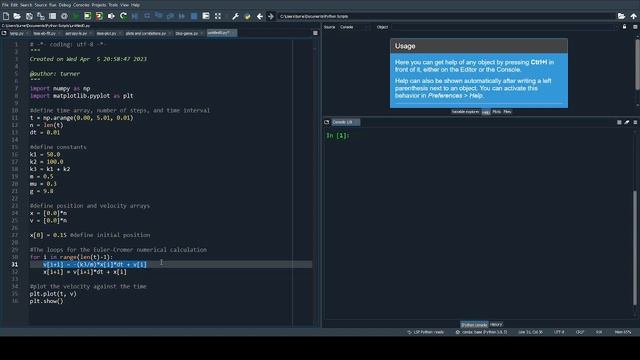Run the file with green play icon

click(76, 16)
